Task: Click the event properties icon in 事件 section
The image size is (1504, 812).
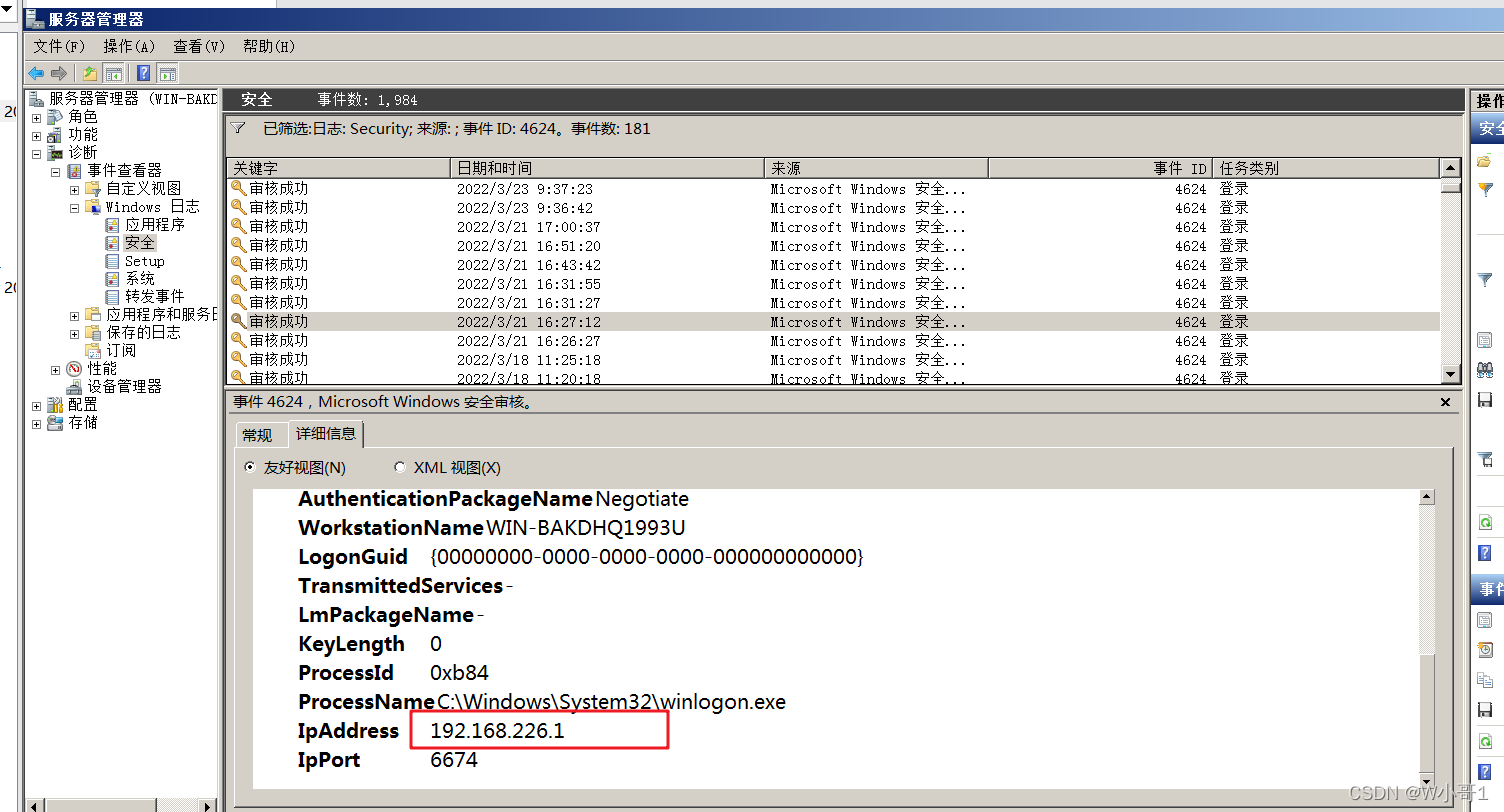Action: (1485, 620)
